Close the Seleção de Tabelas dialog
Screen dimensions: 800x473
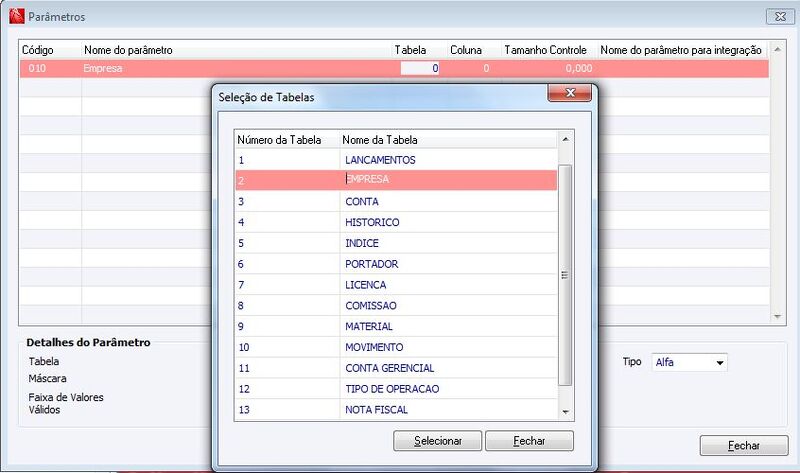[x=569, y=93]
